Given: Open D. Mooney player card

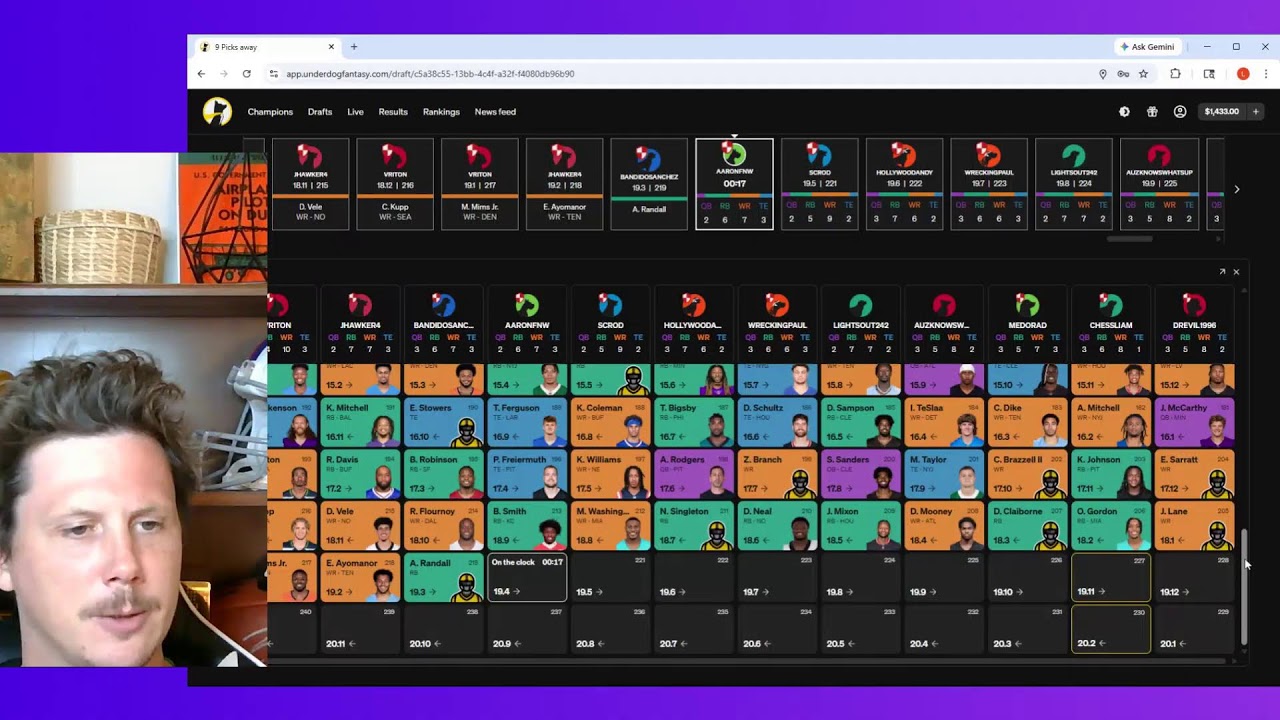Looking at the screenshot, I should coord(944,527).
